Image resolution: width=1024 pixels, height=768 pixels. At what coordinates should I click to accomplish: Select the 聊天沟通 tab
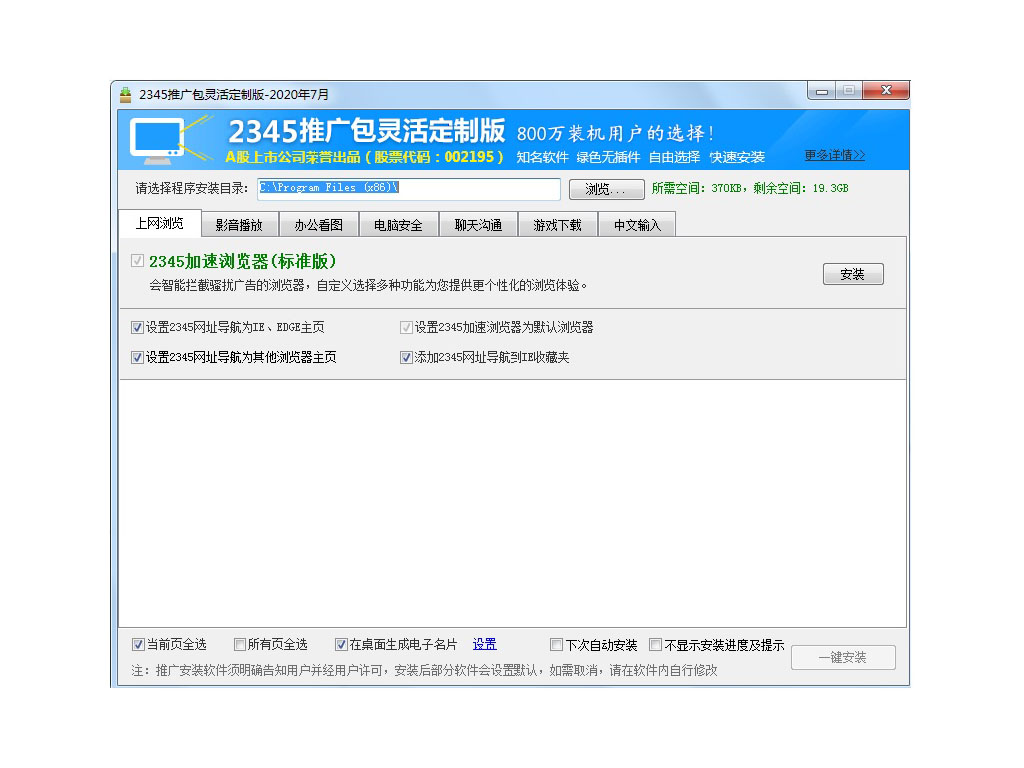click(x=478, y=225)
